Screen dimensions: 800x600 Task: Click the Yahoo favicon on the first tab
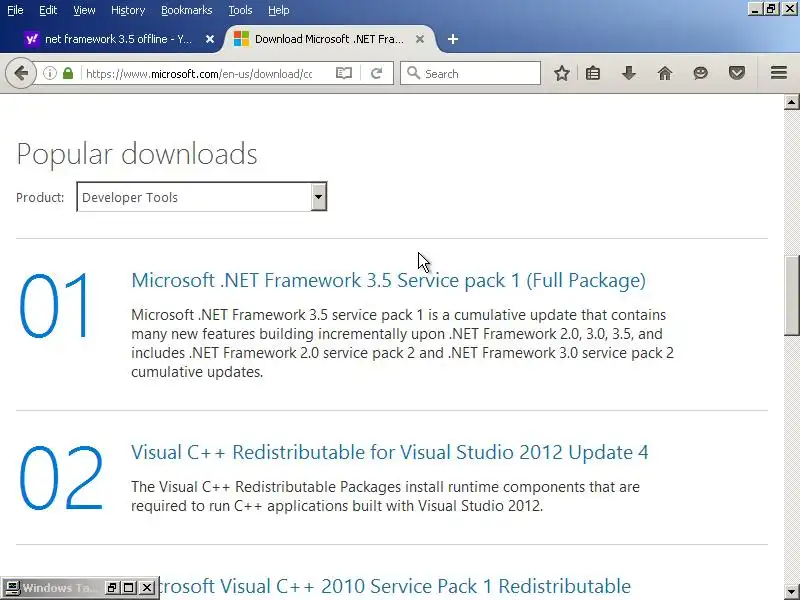tap(32, 39)
